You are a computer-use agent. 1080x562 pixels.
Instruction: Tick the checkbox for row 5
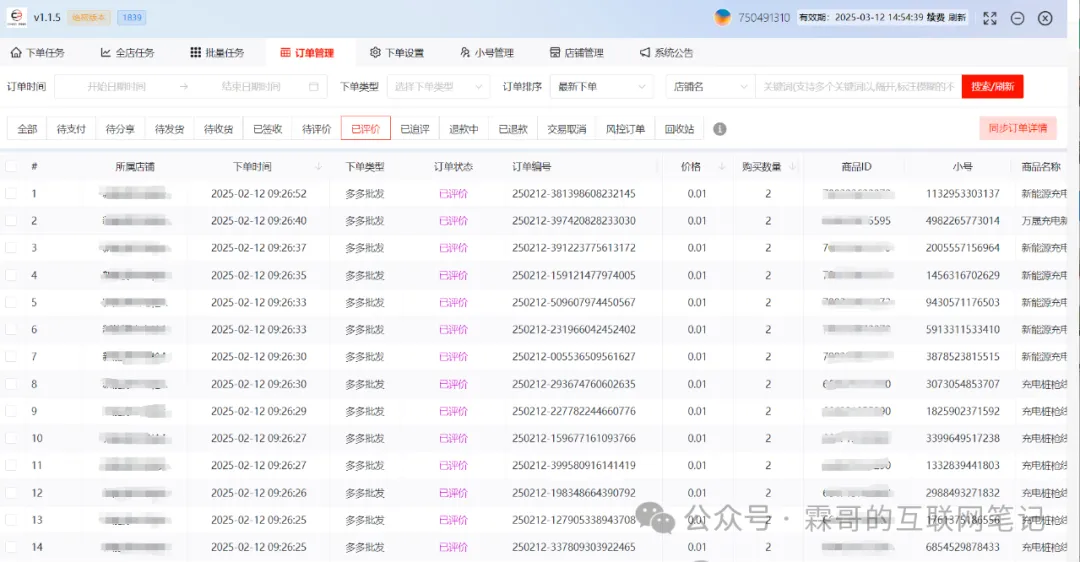(11, 302)
